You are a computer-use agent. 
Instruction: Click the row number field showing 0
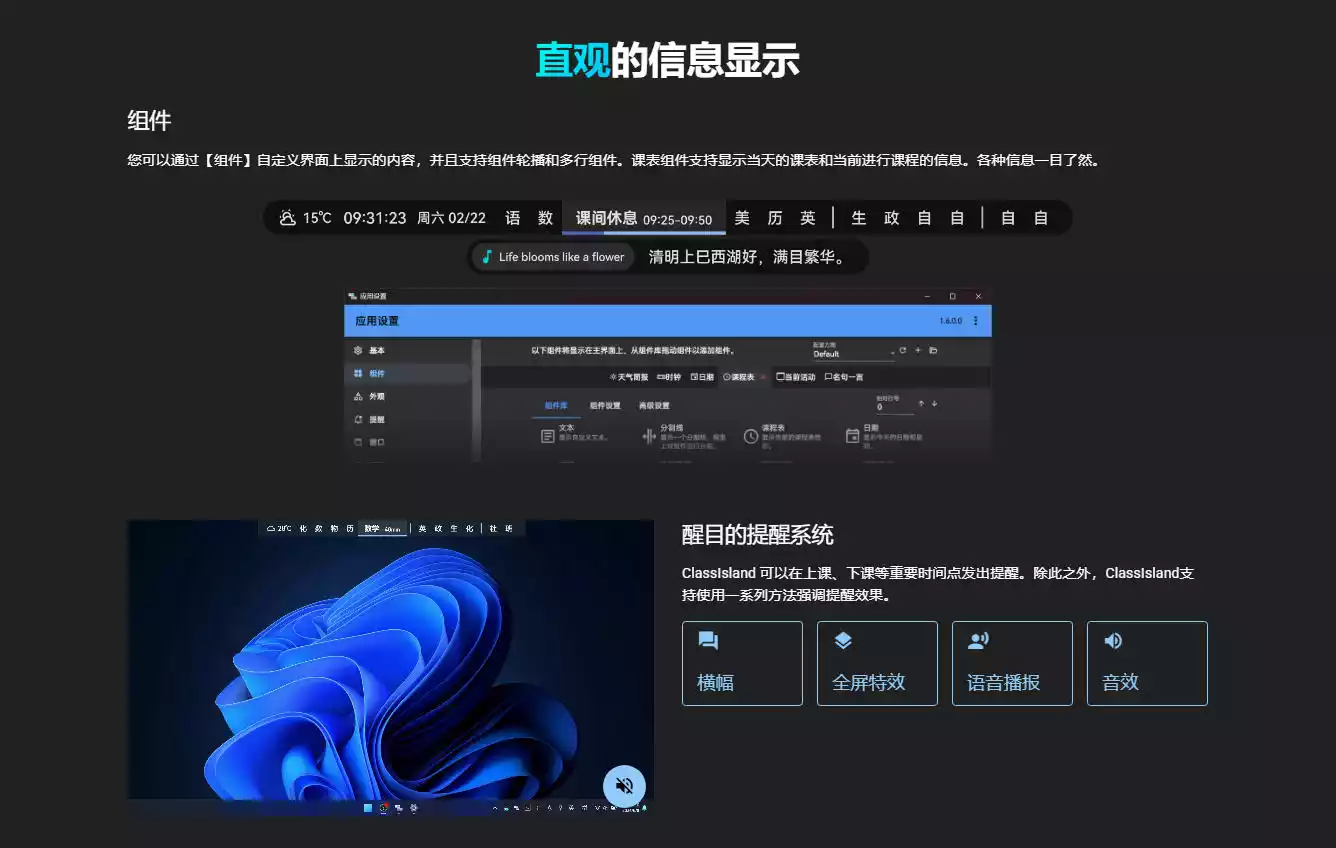[894, 407]
